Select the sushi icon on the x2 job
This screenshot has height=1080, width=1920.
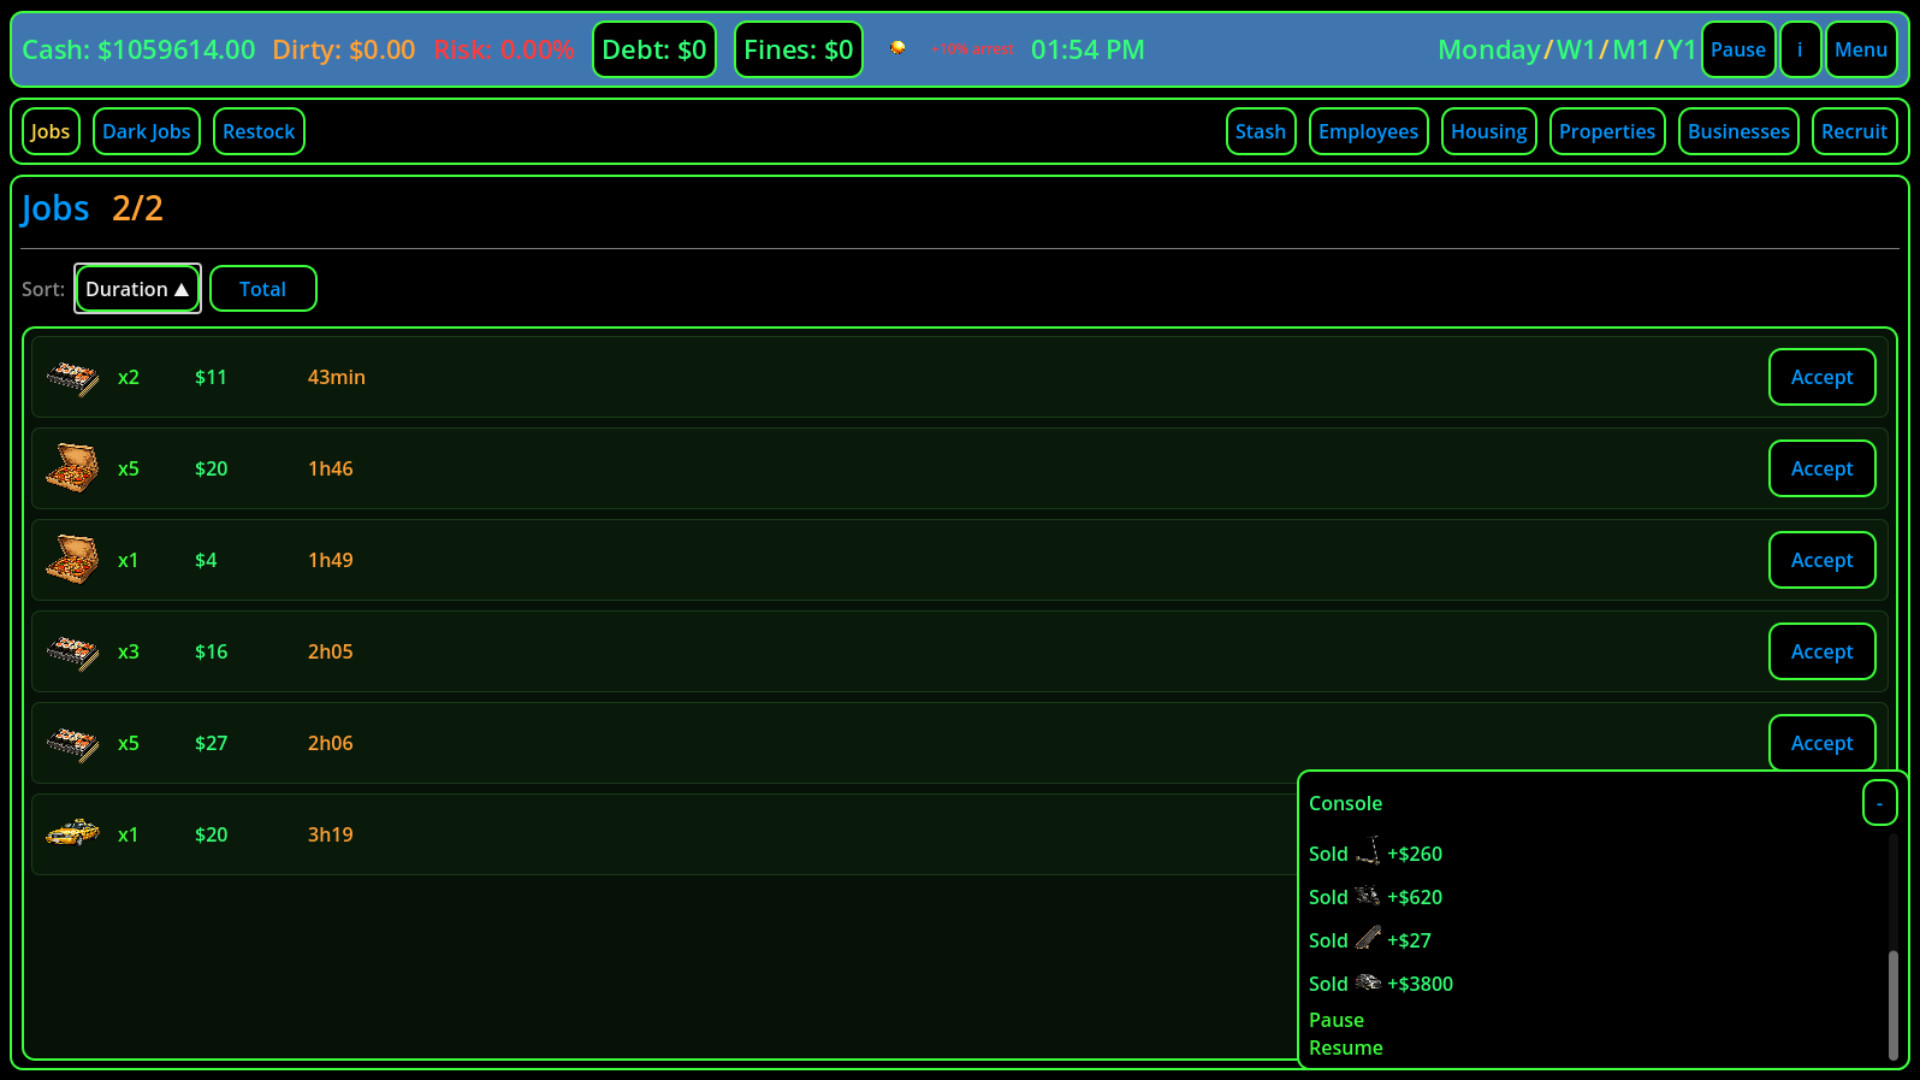(x=71, y=377)
